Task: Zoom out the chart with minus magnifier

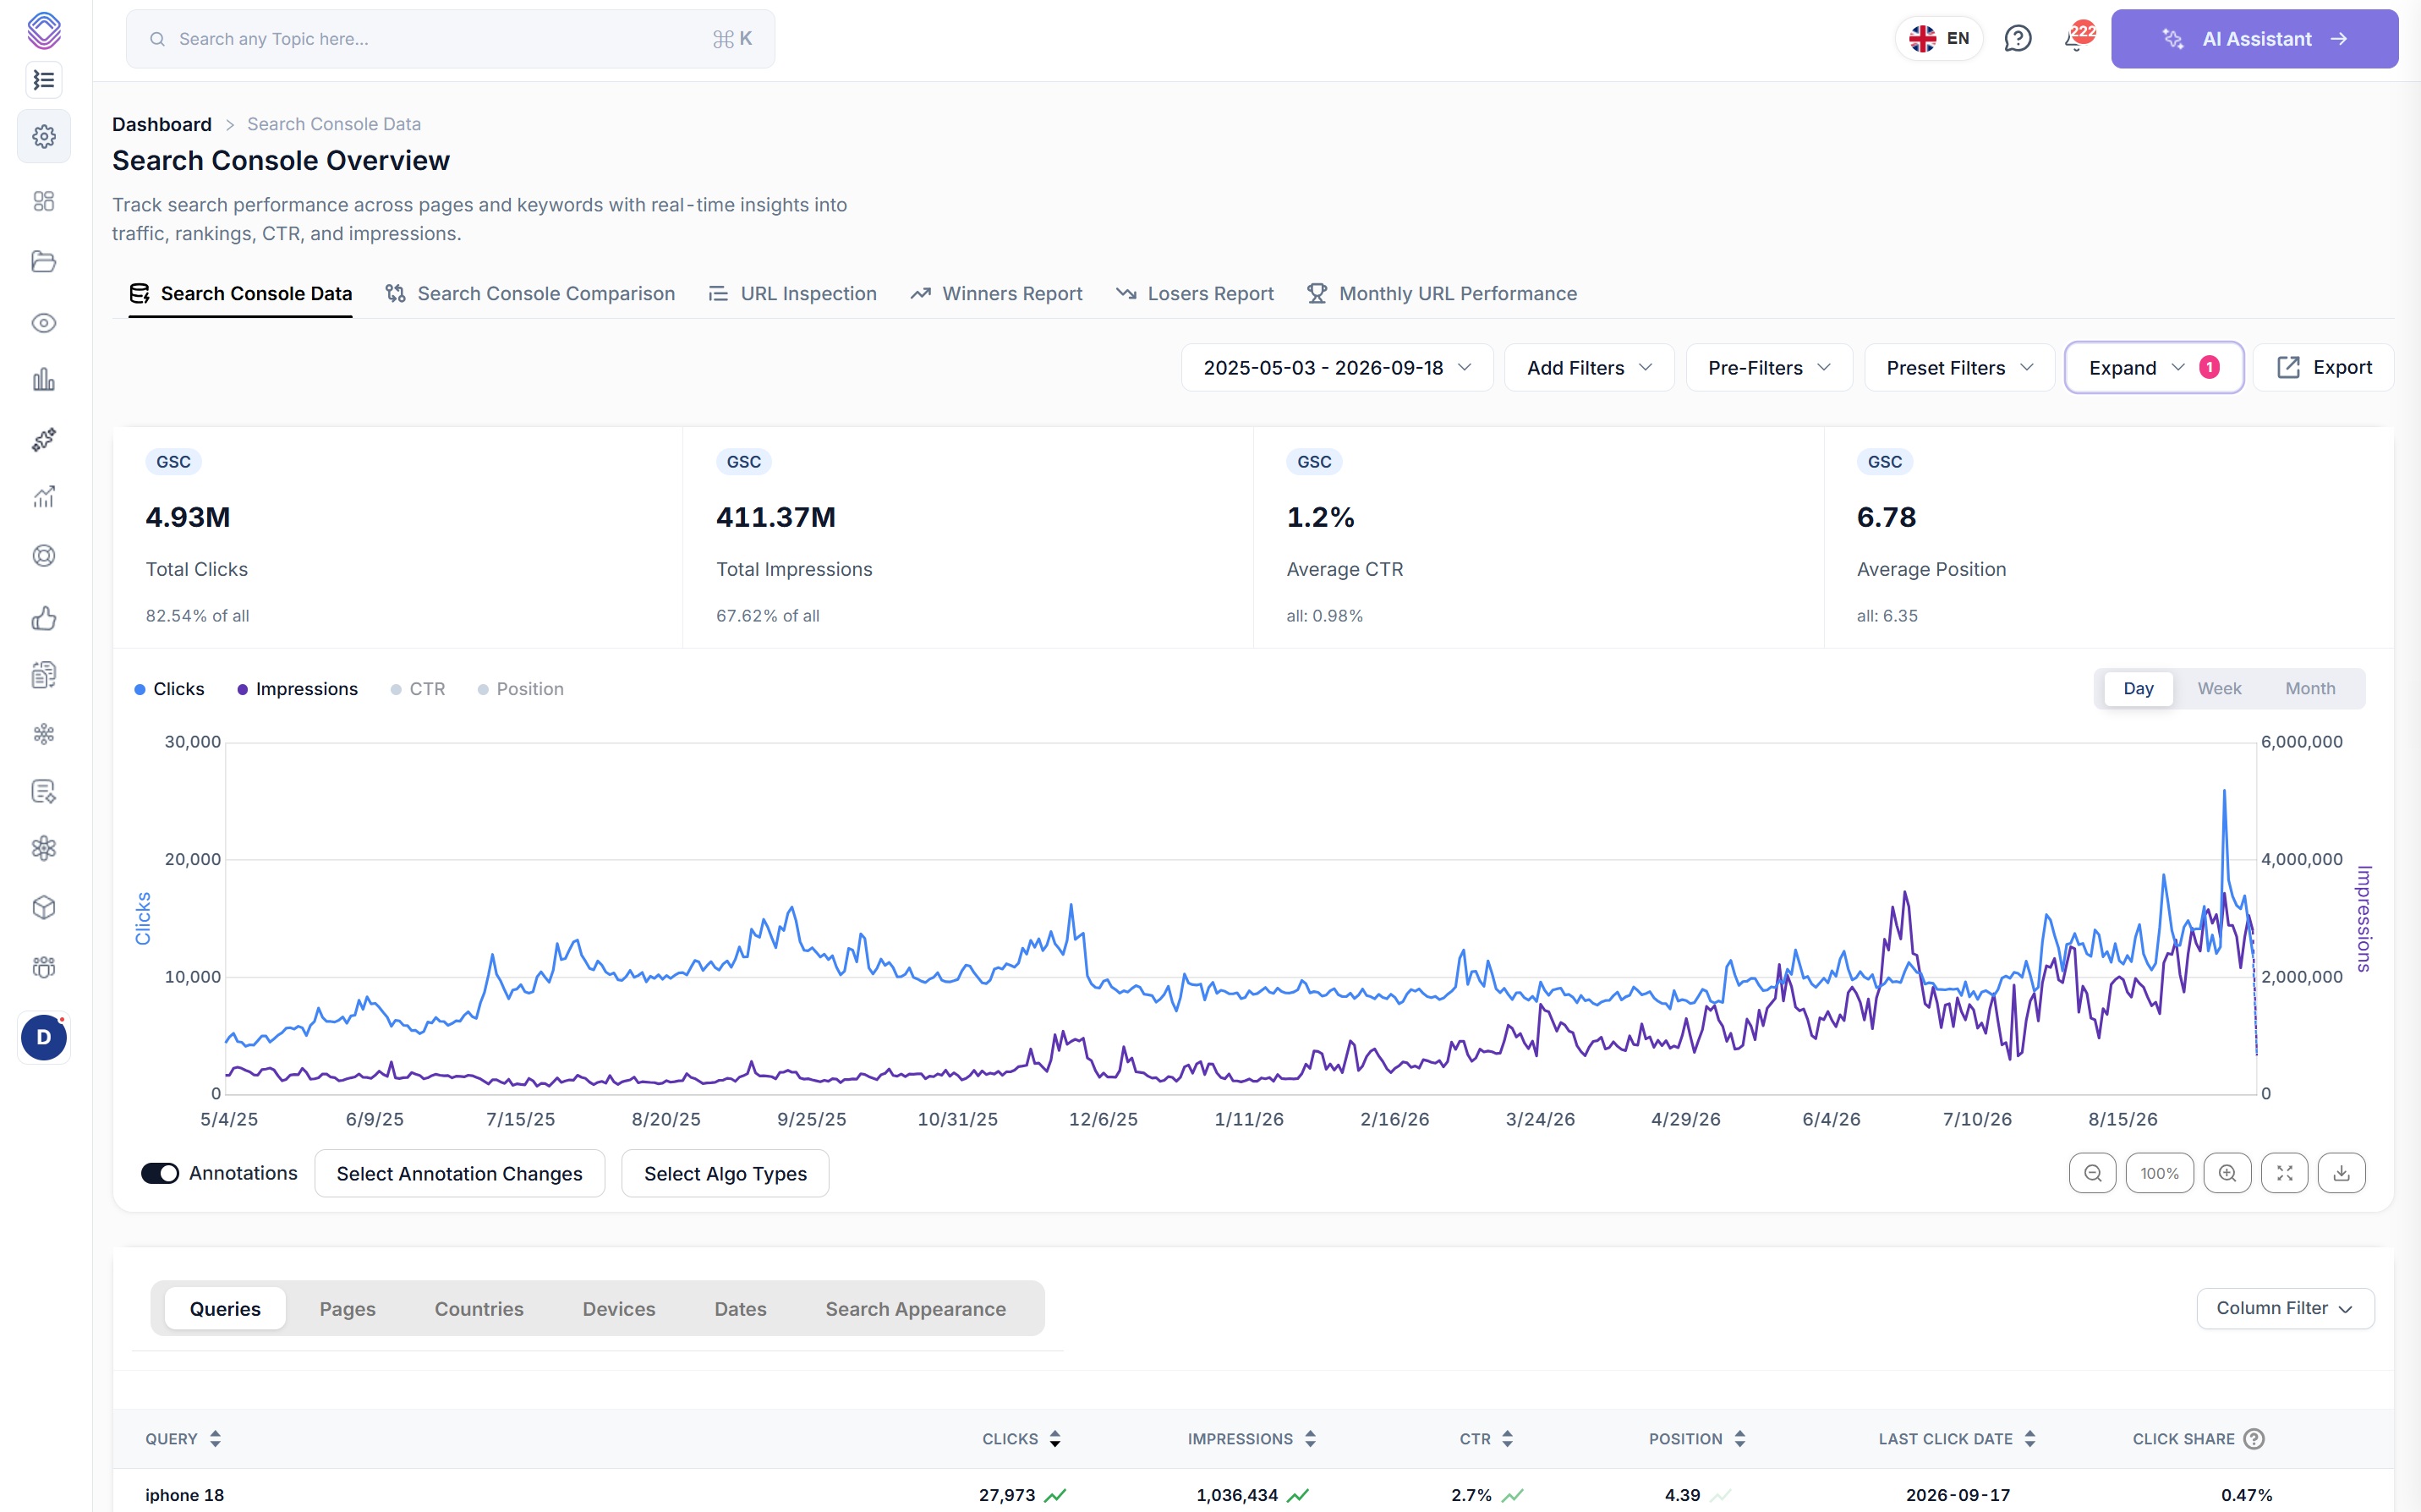Action: point(2092,1173)
